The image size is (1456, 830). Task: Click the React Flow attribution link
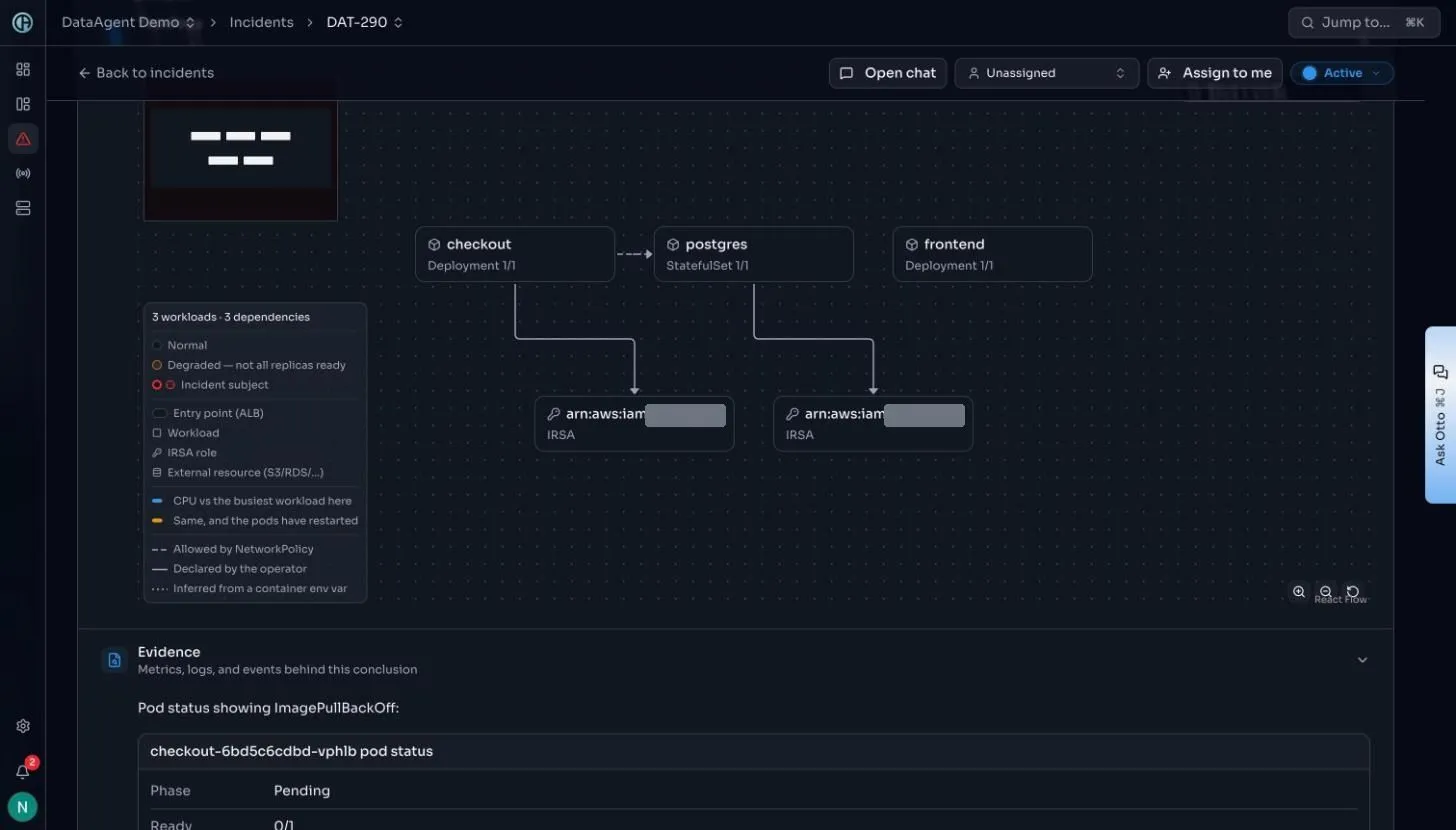click(1340, 600)
